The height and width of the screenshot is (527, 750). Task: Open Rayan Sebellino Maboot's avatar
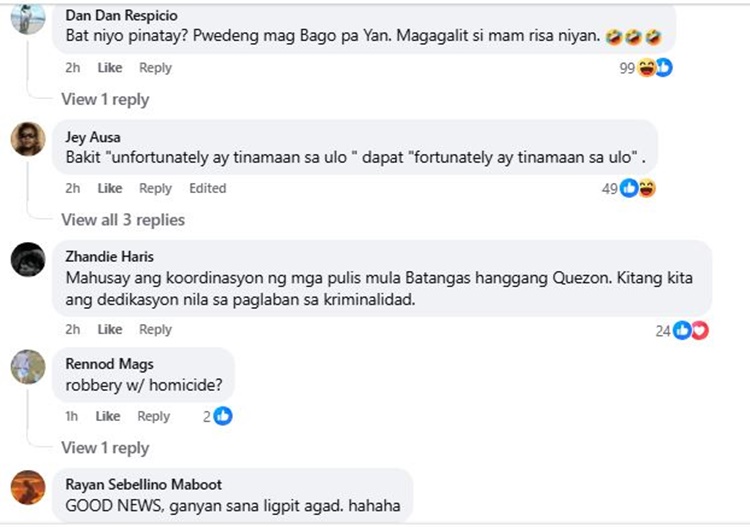[28, 487]
